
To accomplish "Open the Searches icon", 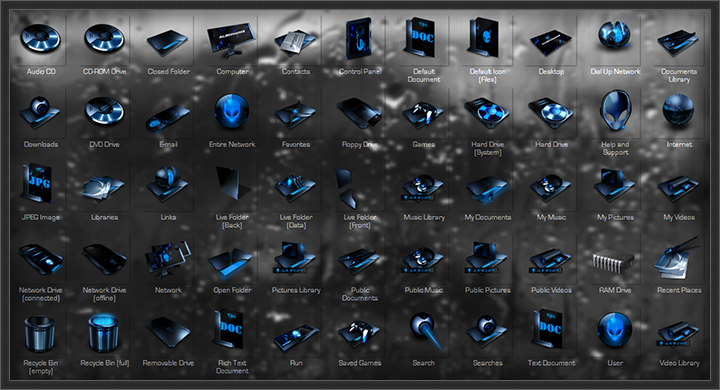I will coord(487,332).
